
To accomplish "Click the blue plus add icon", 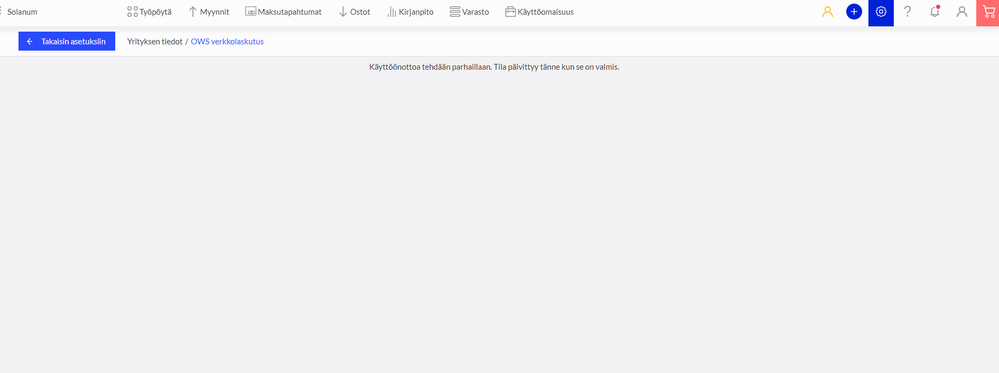I will point(854,11).
